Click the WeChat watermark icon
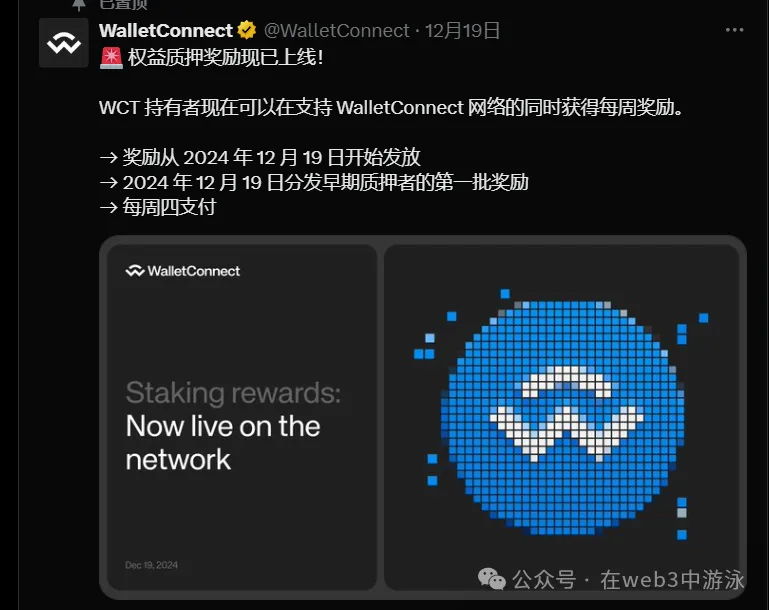 point(491,579)
